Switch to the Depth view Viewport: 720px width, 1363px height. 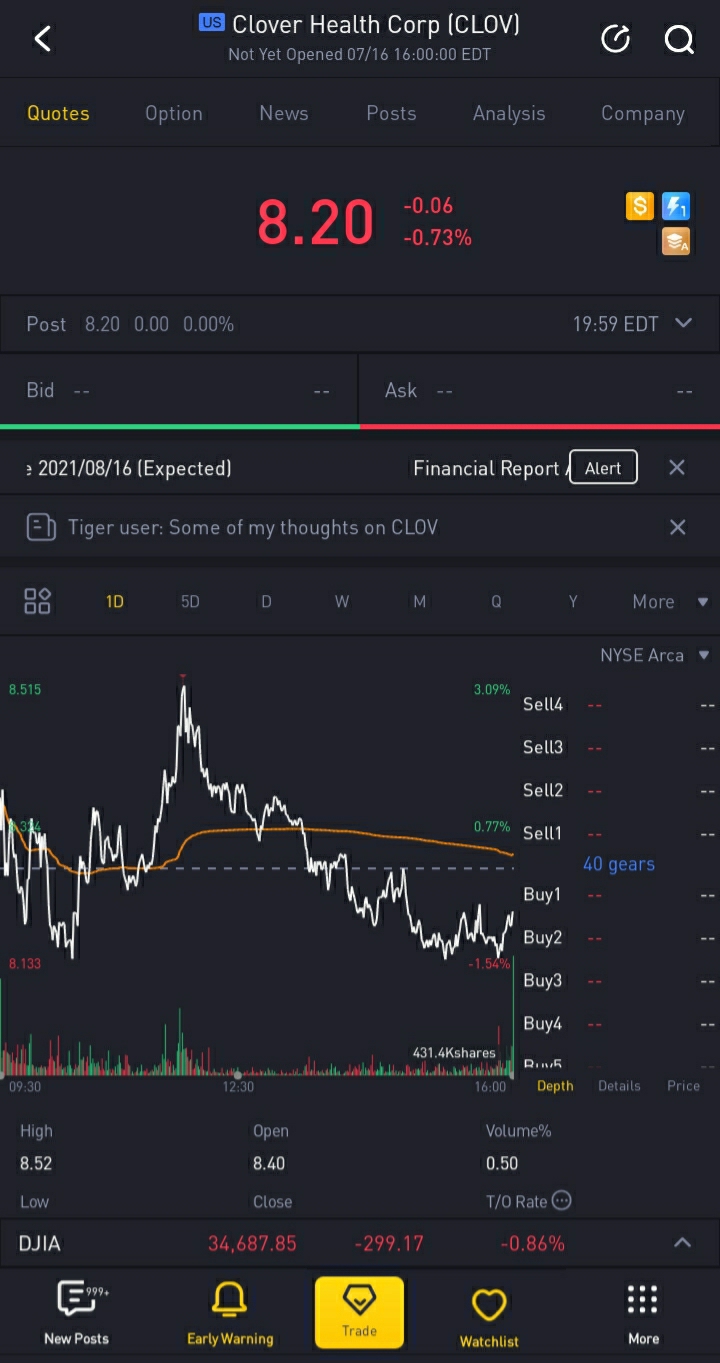tap(555, 1085)
